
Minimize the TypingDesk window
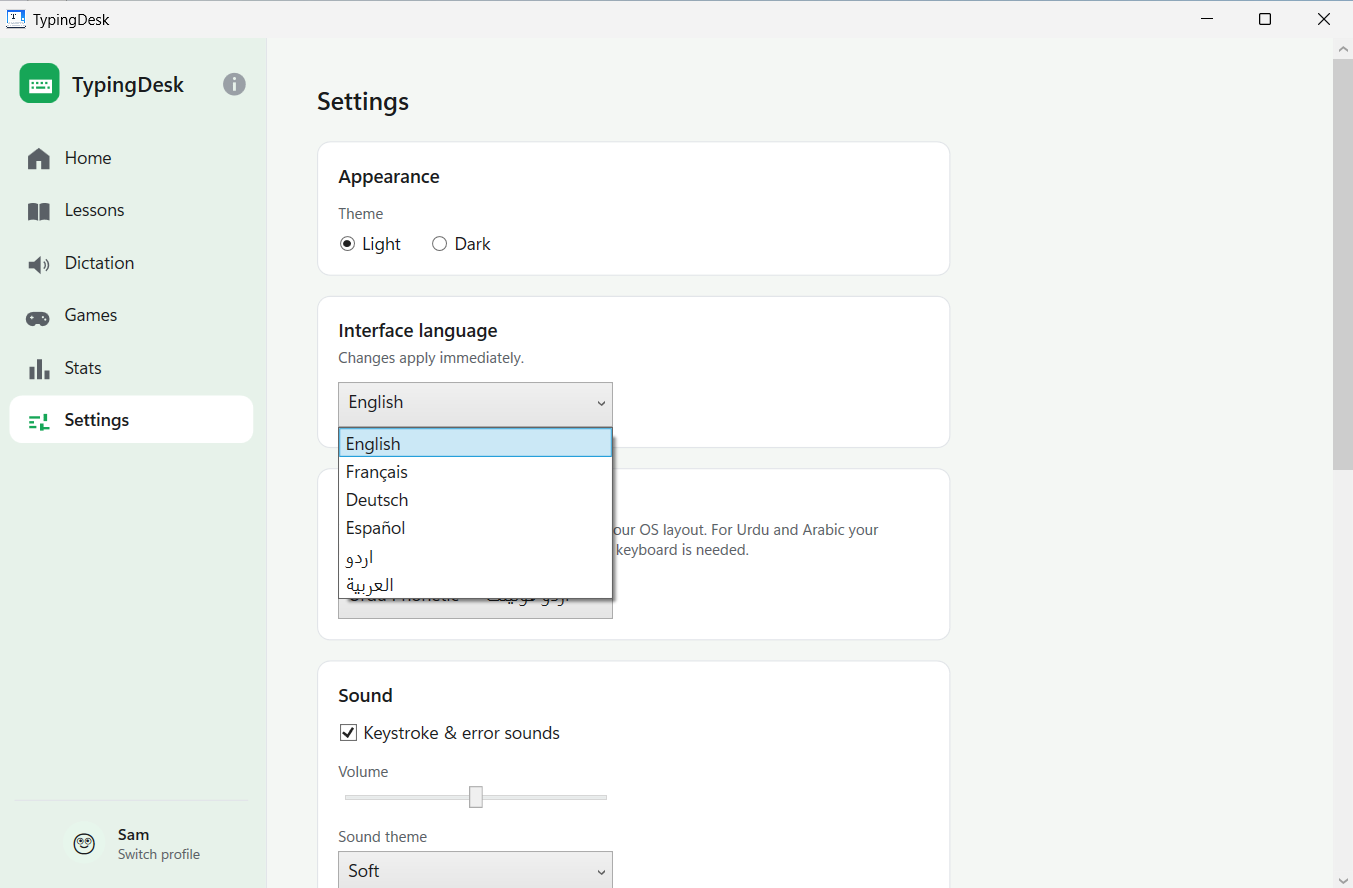[x=1207, y=19]
